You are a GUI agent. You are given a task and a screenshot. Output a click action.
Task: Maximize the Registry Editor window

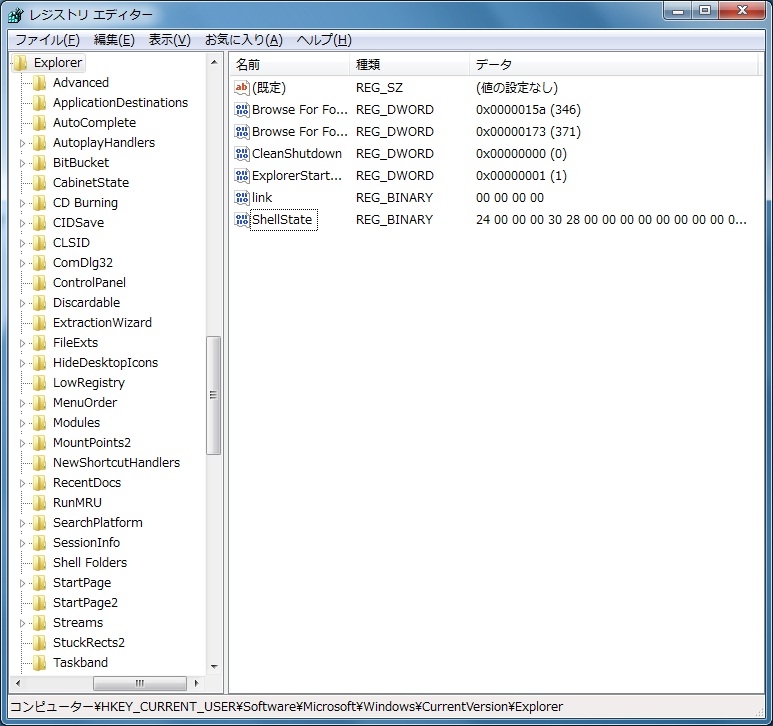(705, 11)
